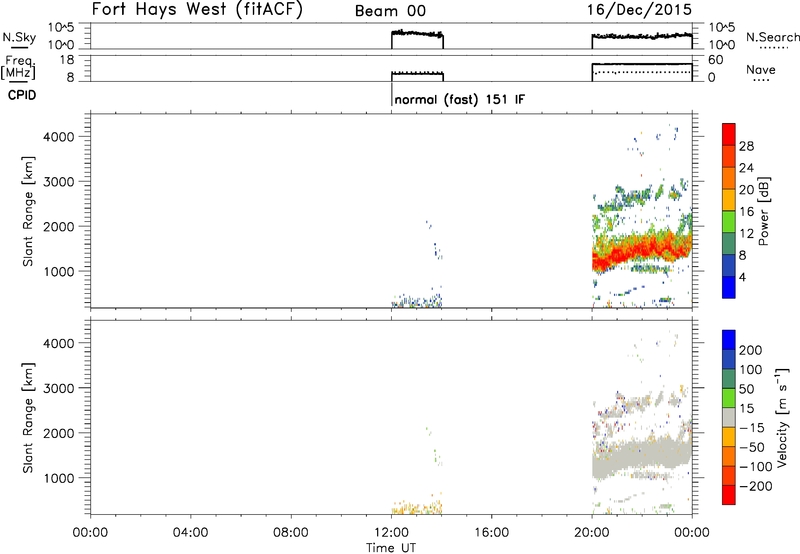Click the "N.Search" legend label
The width and height of the screenshot is (800, 554).
click(772, 37)
